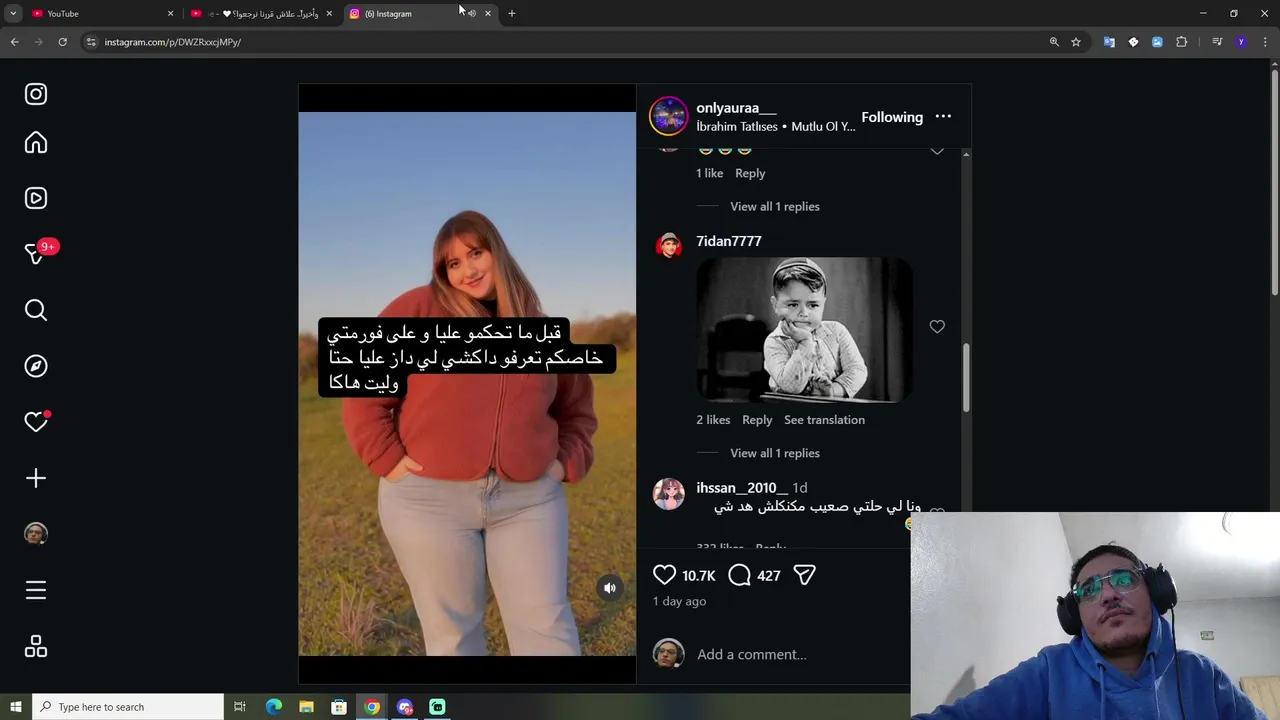This screenshot has height=720, width=1280.
Task: Like 7idan7777's comment with small heart
Action: (x=937, y=327)
